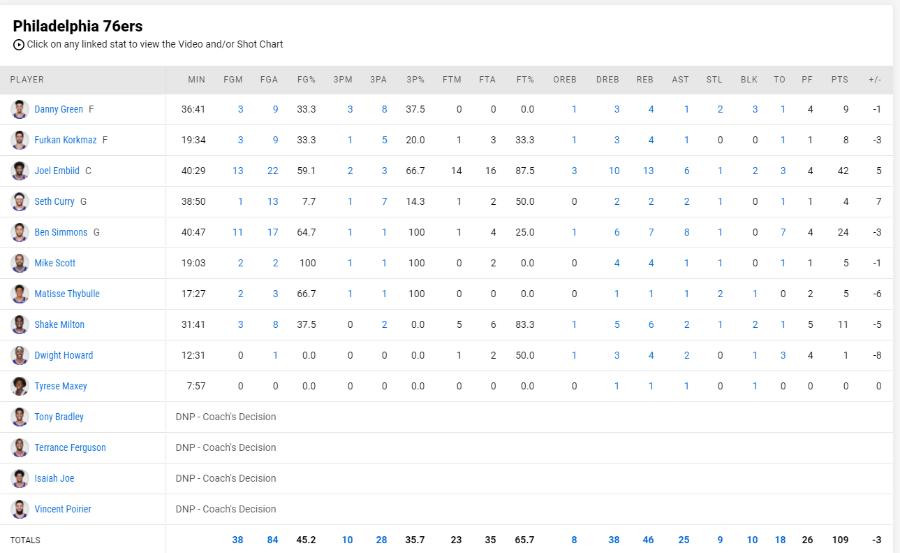Viewport: 900px width, 553px height.
Task: Open Danny Green player link
Action: click(59, 109)
